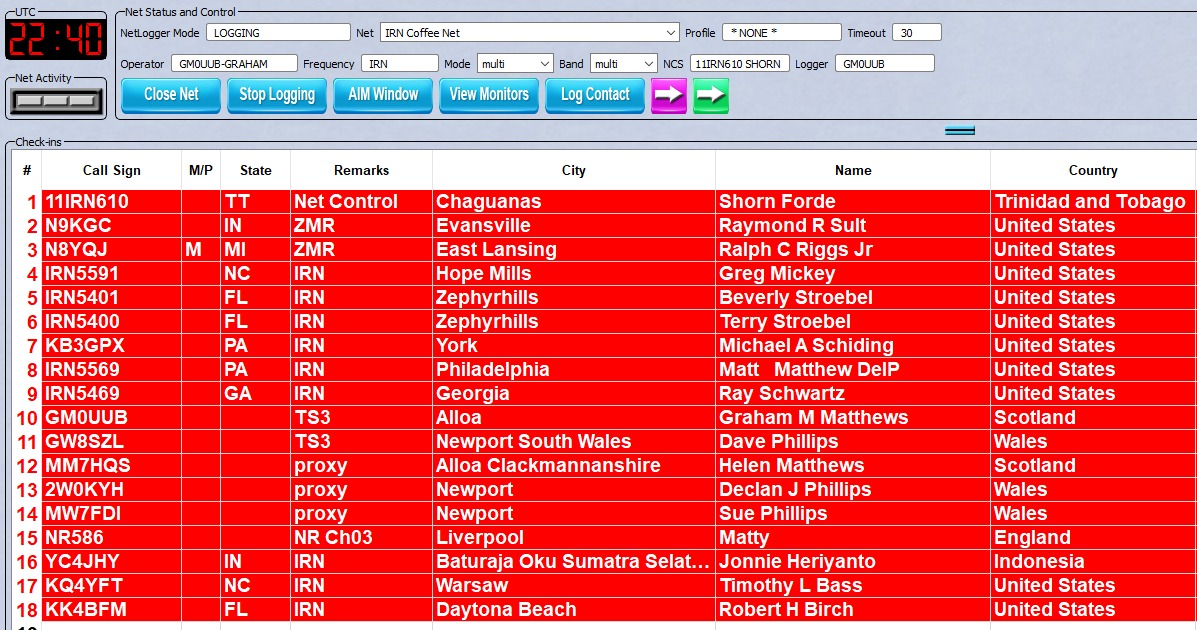Click the Country column header
Viewport: 1197px width, 630px height.
[x=1092, y=170]
